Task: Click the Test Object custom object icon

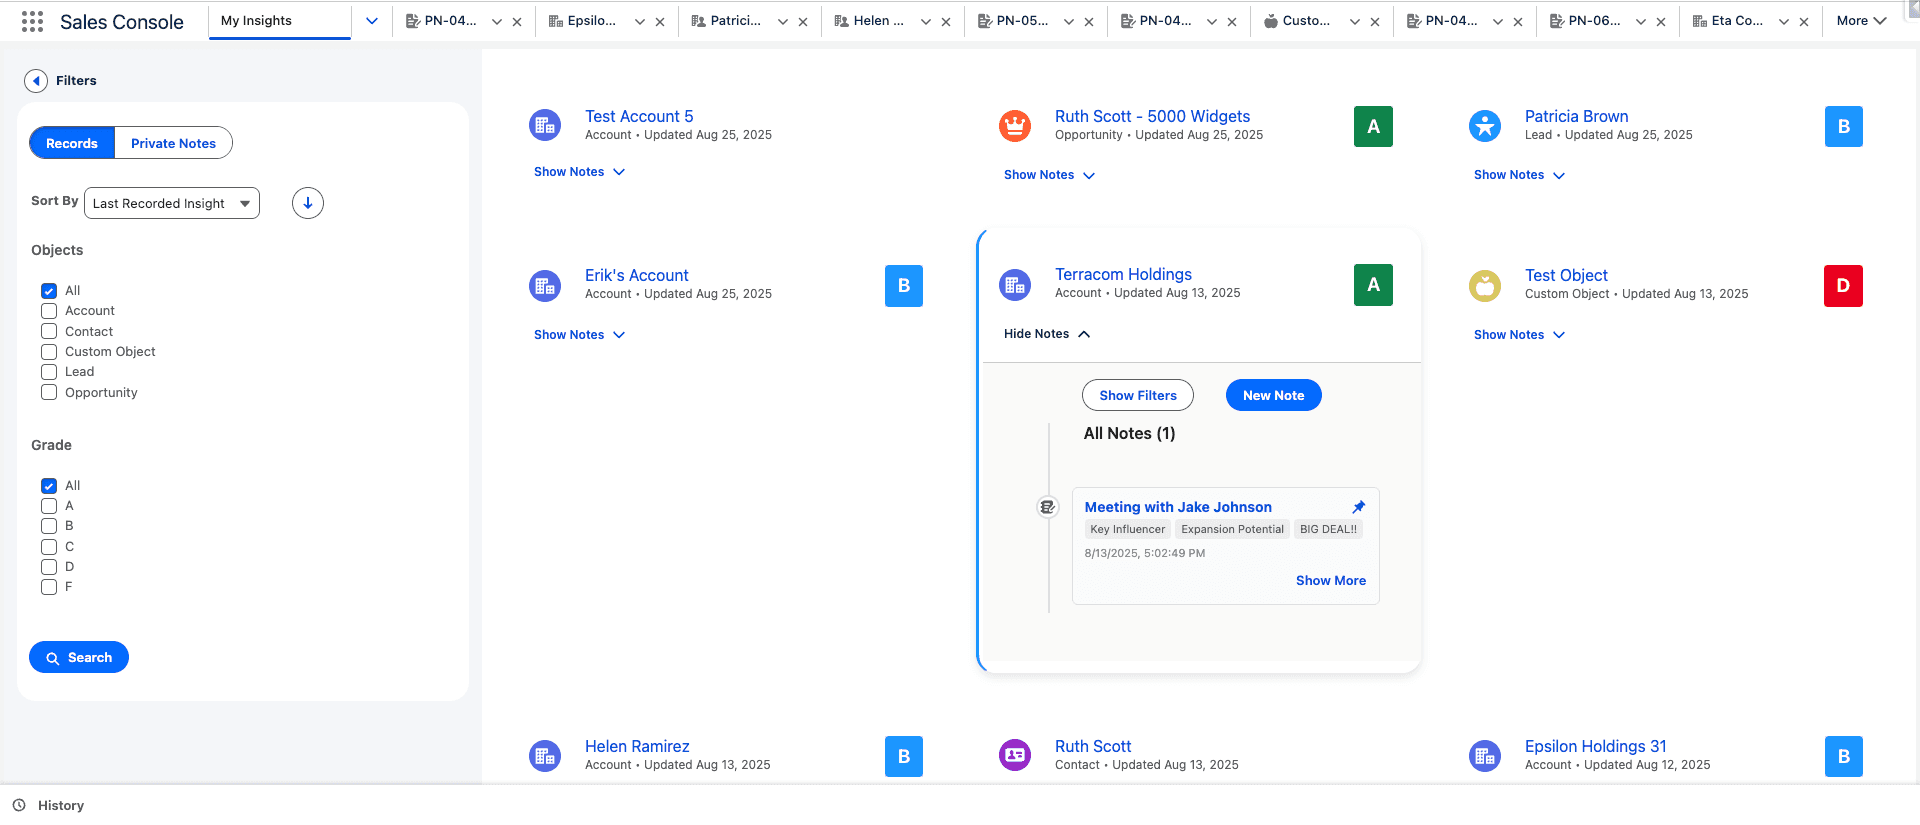Action: click(x=1485, y=286)
